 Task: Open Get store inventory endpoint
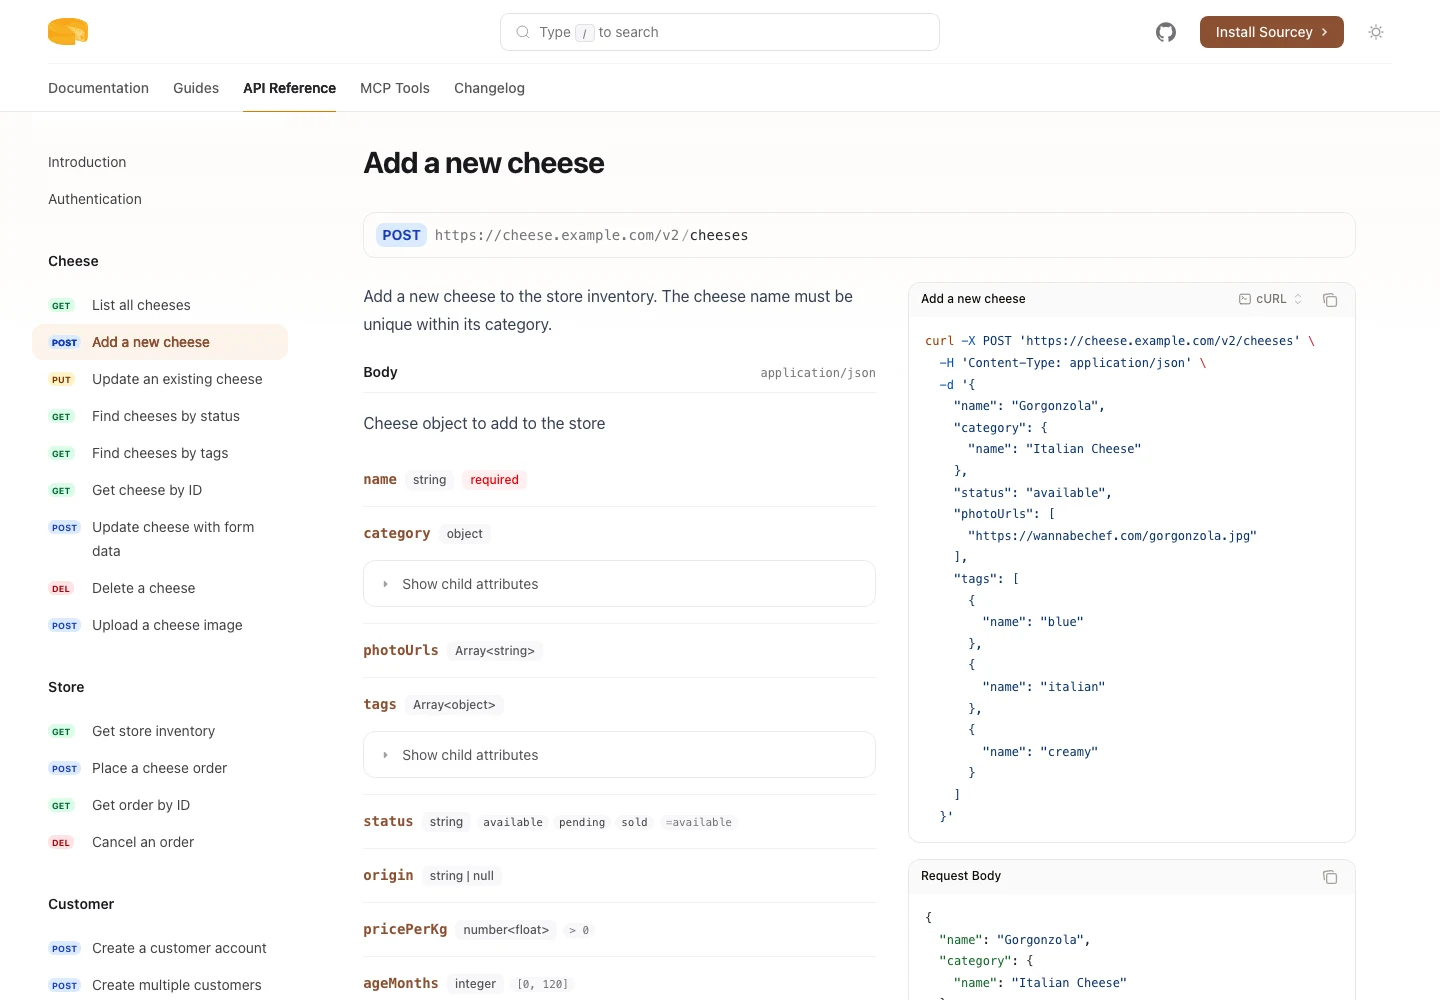click(x=160, y=731)
